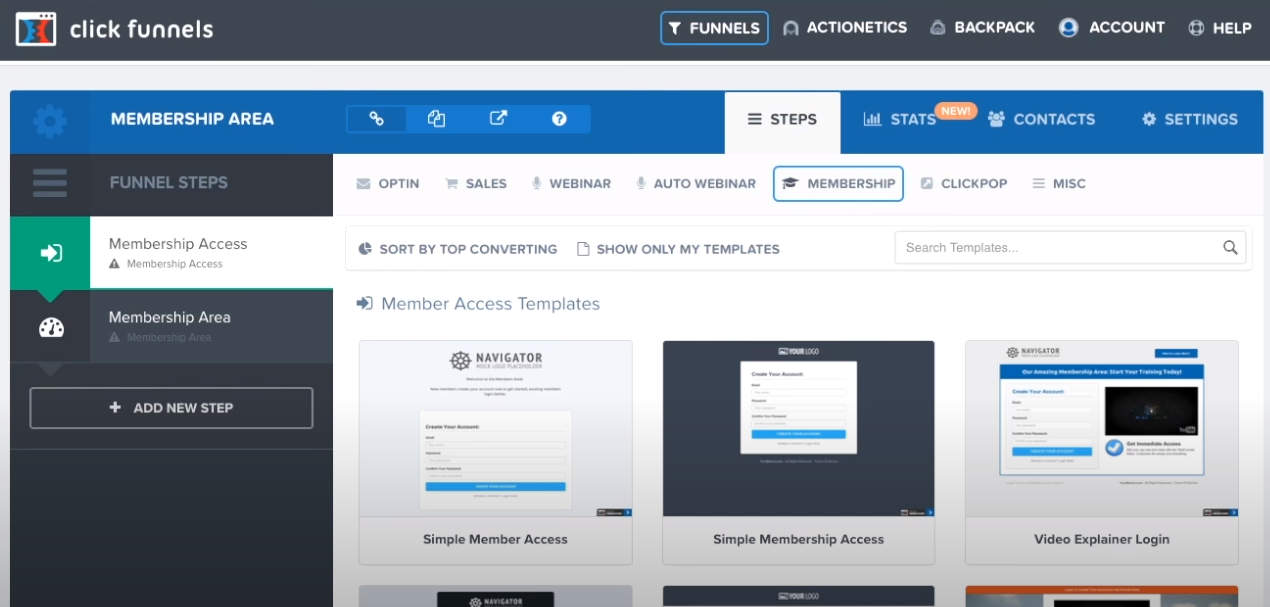Viewport: 1270px width, 607px height.
Task: Switch to the Steps tab
Action: pos(782,120)
